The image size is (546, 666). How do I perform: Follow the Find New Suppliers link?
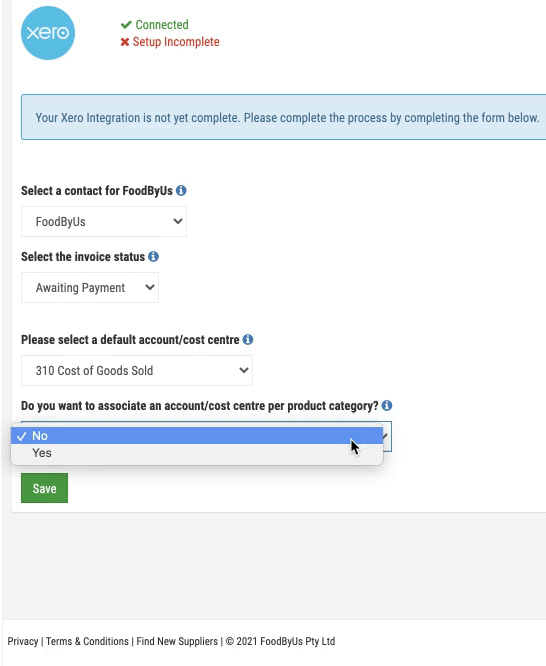click(177, 641)
